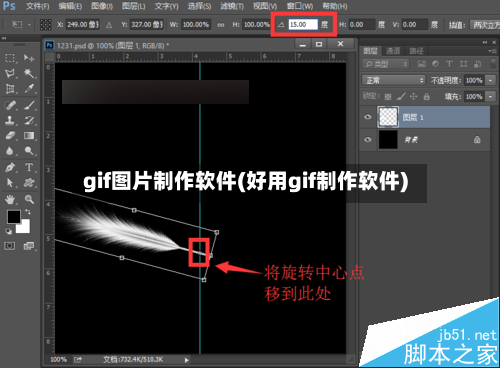Select the Blur drop tool
500x368 pixels.
(x=10, y=151)
